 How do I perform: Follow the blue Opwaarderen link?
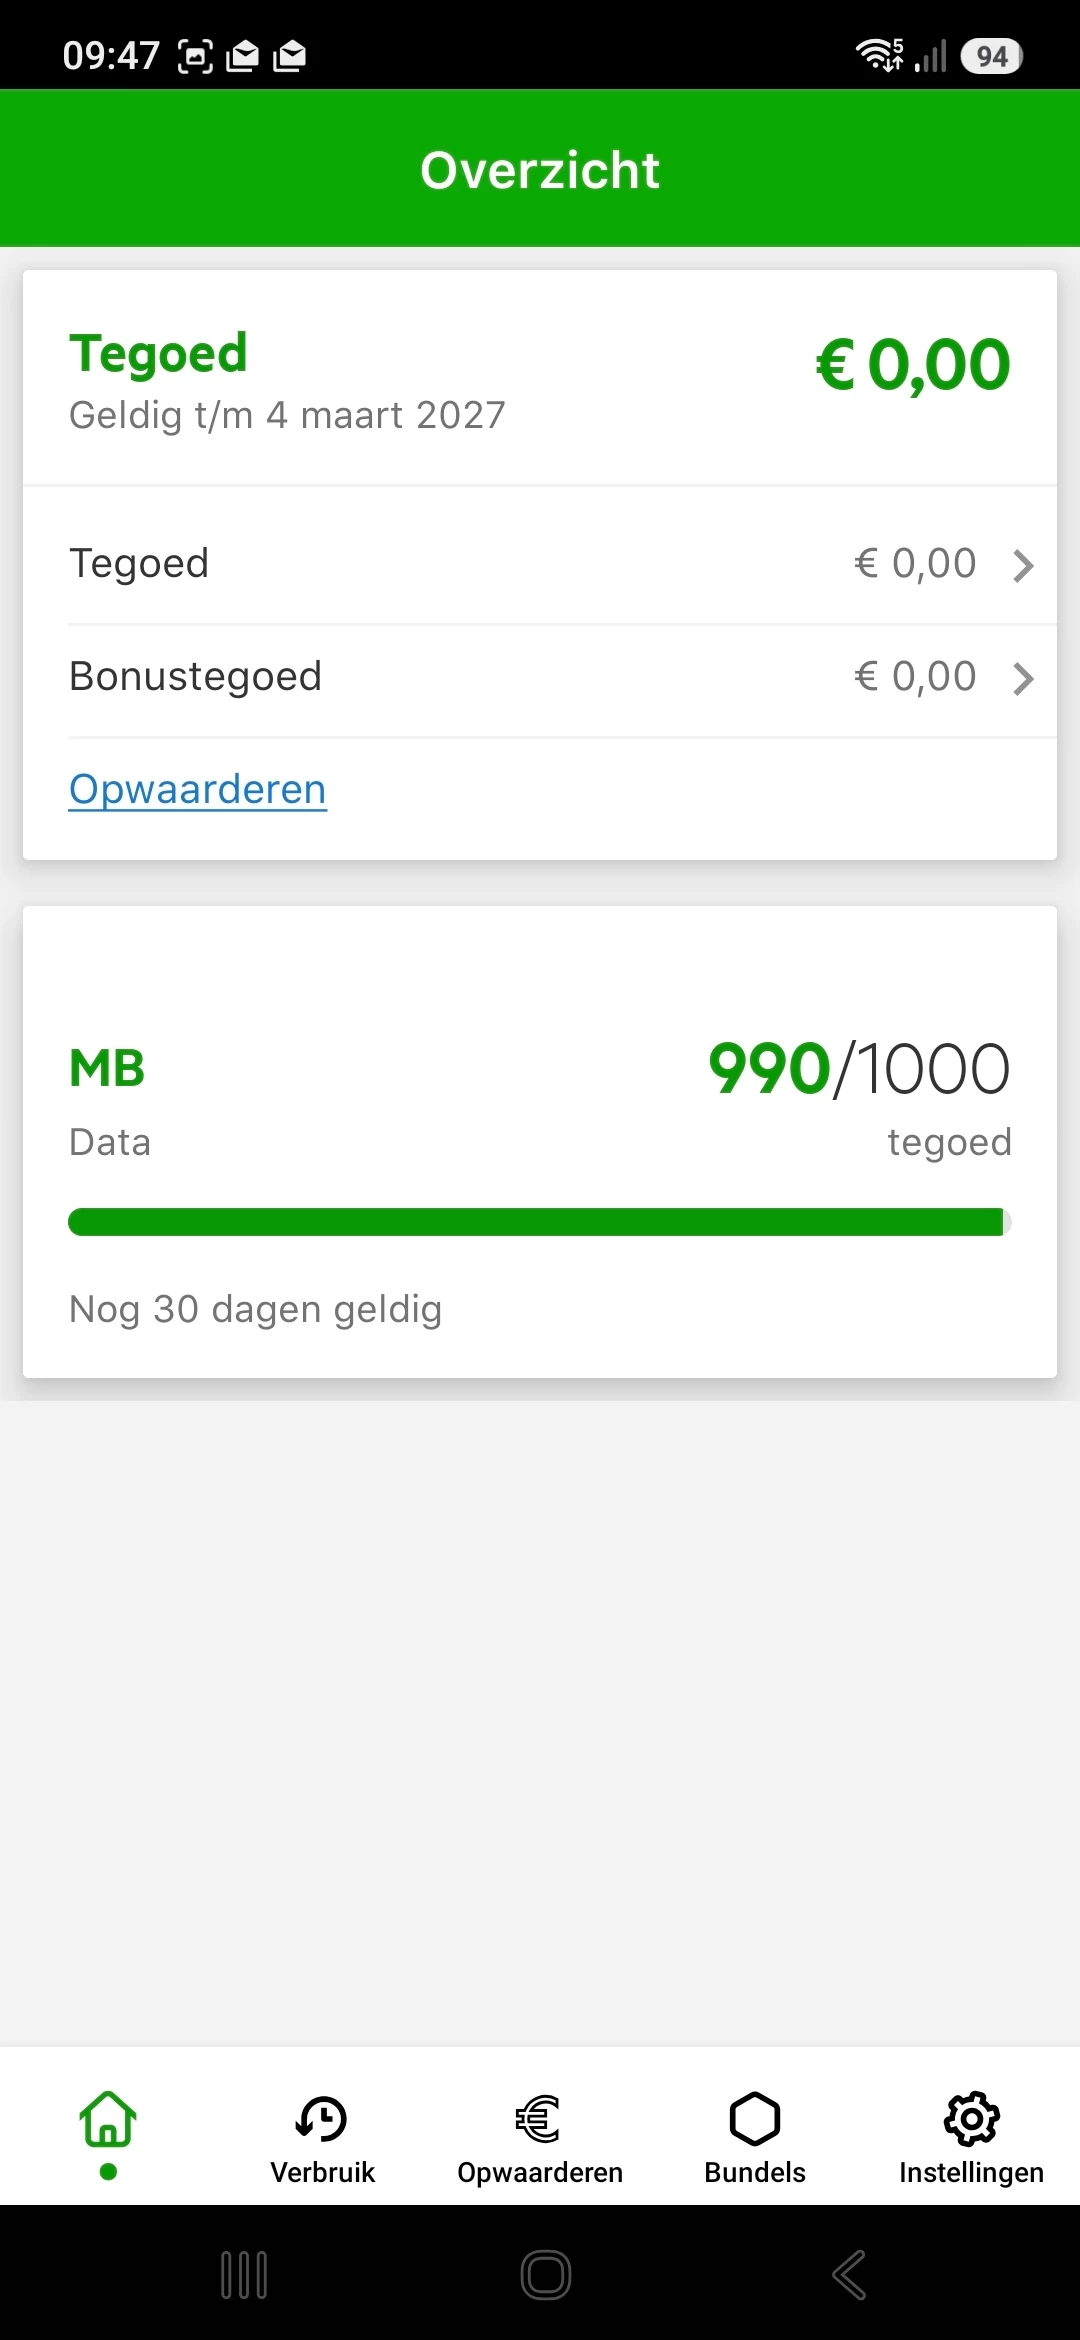[x=198, y=789]
